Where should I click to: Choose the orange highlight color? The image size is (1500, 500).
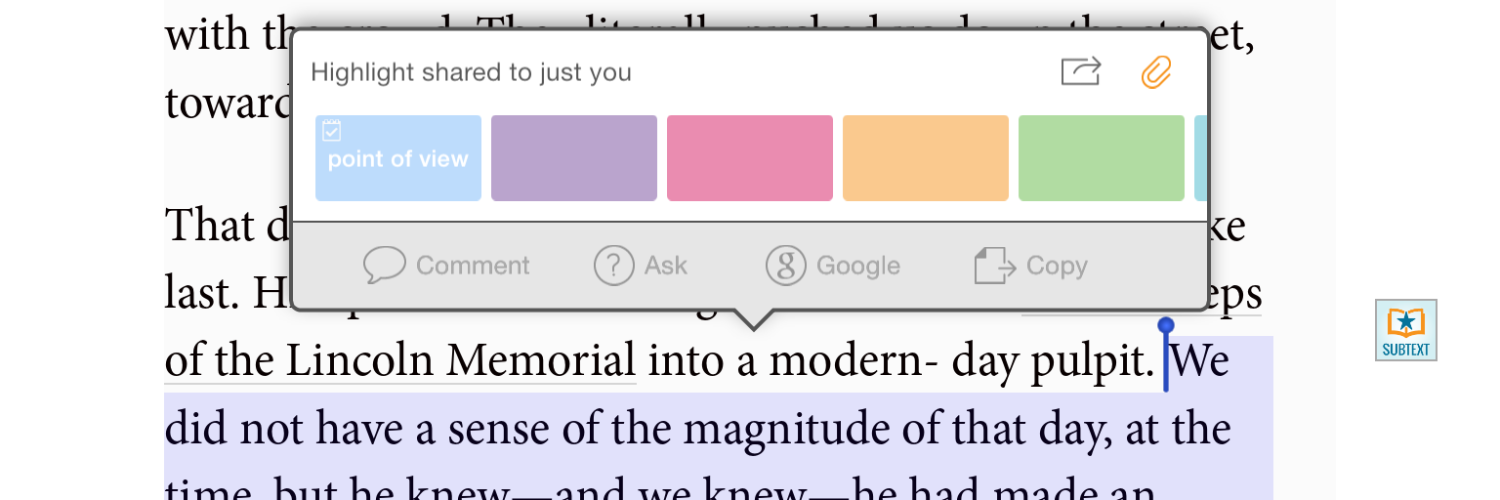(x=926, y=158)
